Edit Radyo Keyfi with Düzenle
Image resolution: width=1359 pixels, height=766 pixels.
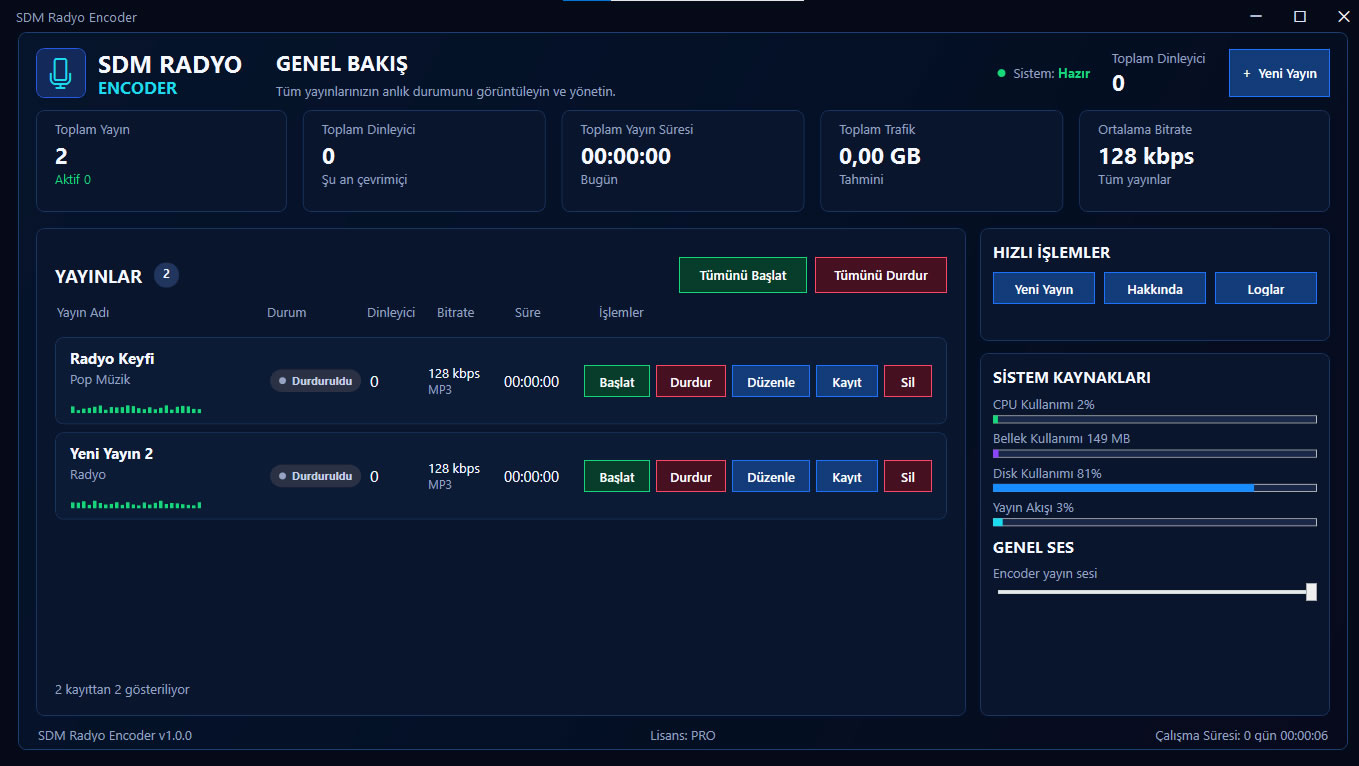tap(771, 381)
